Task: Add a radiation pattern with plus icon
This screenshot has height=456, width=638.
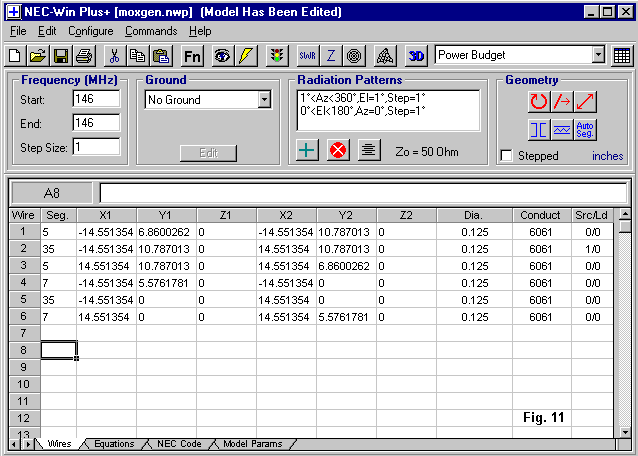Action: coord(308,150)
